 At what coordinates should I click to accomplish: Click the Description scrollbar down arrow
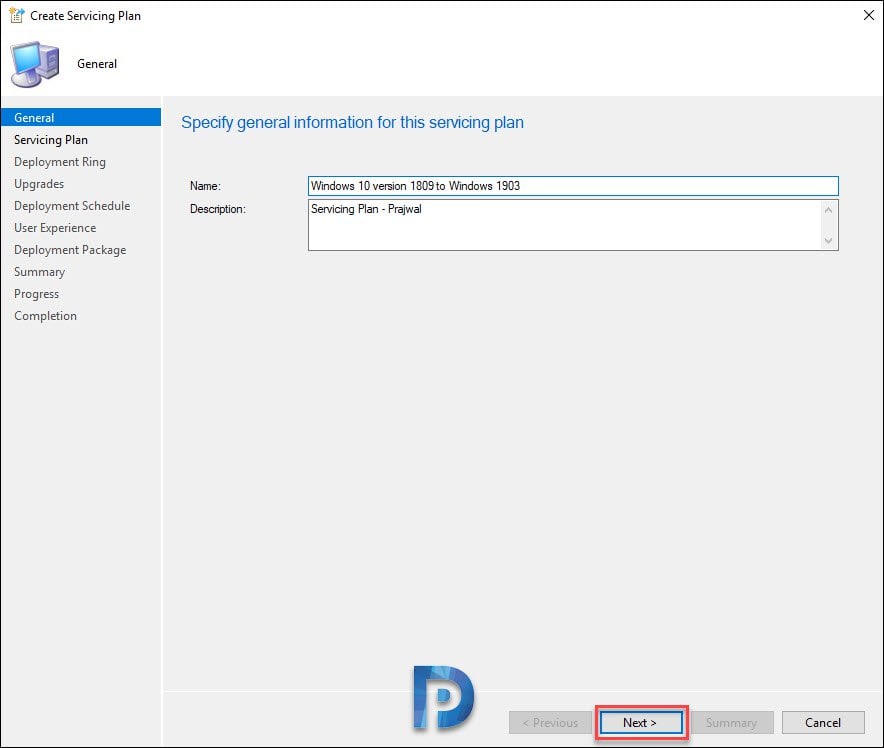[x=828, y=241]
